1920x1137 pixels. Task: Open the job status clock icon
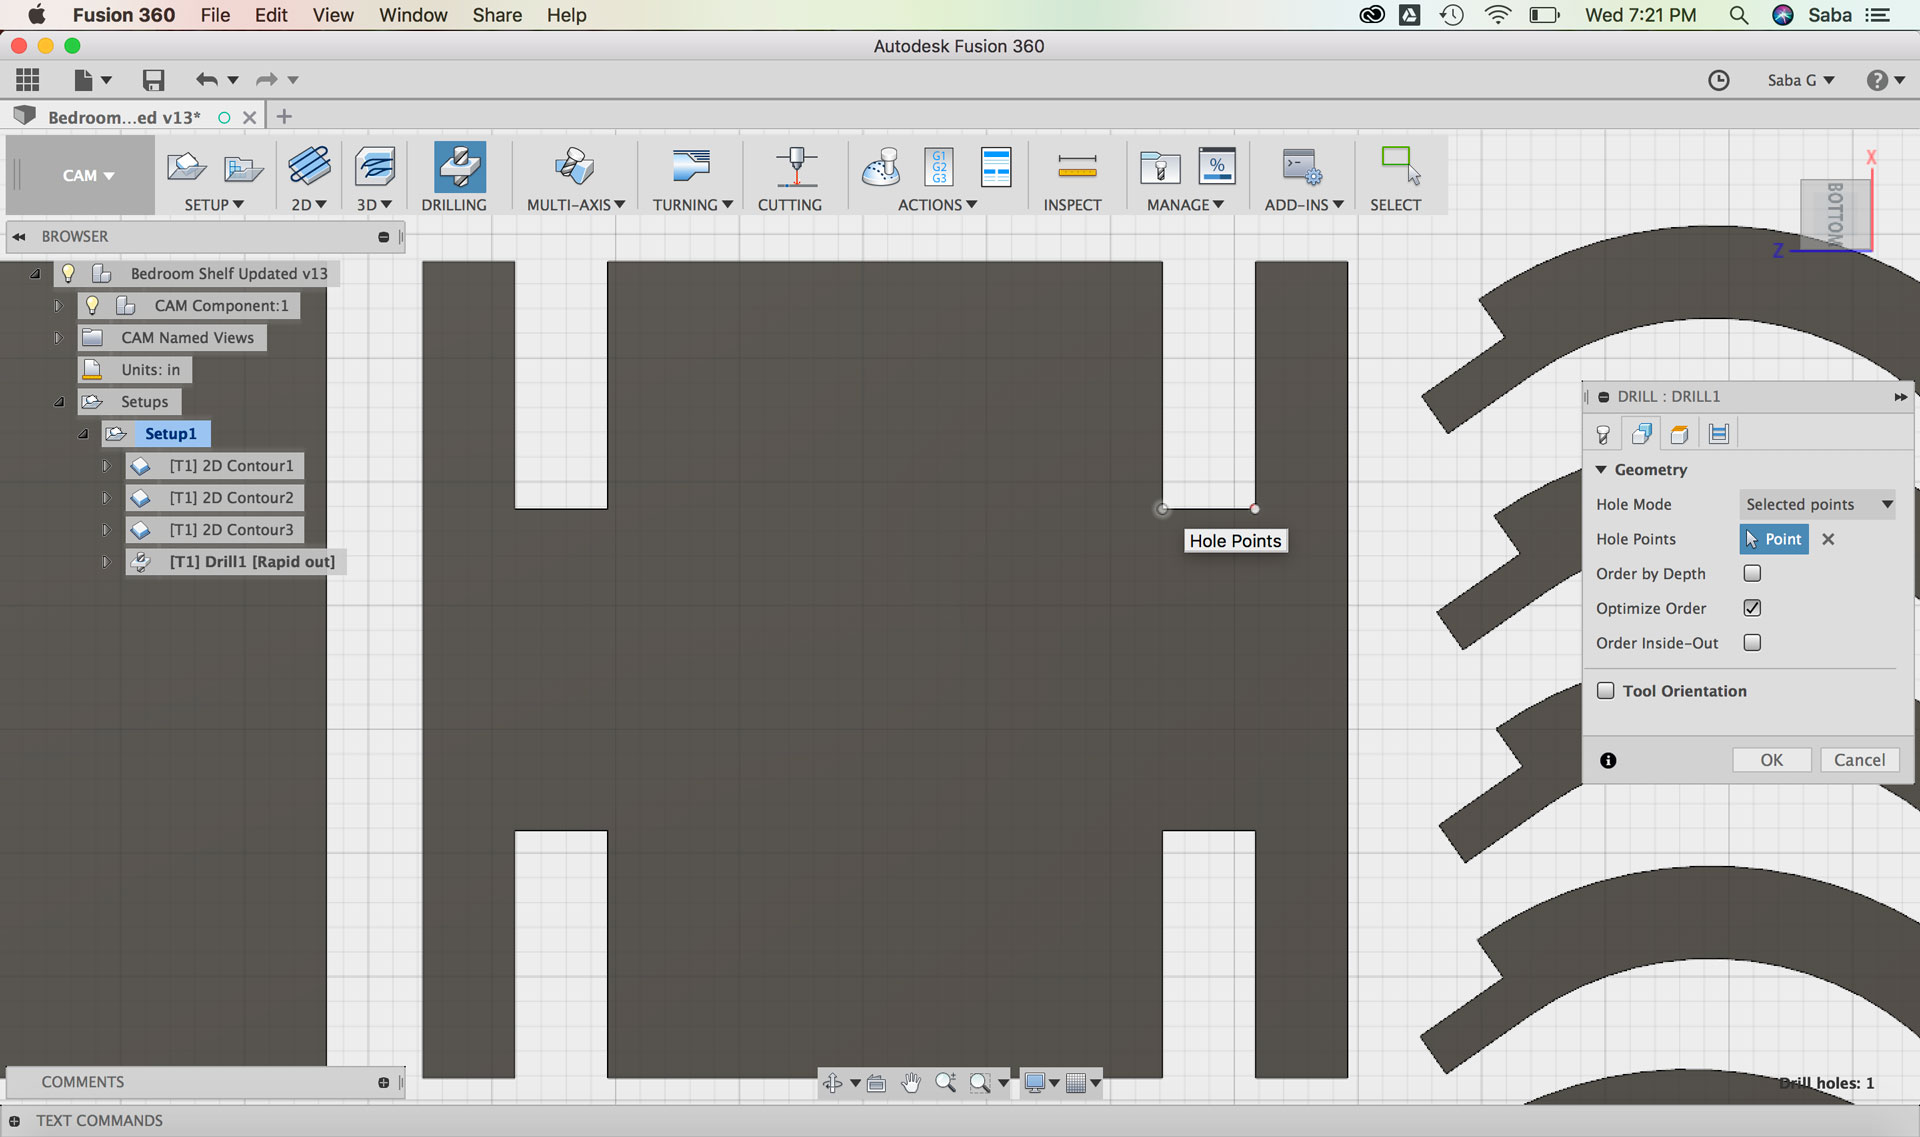click(x=1718, y=80)
